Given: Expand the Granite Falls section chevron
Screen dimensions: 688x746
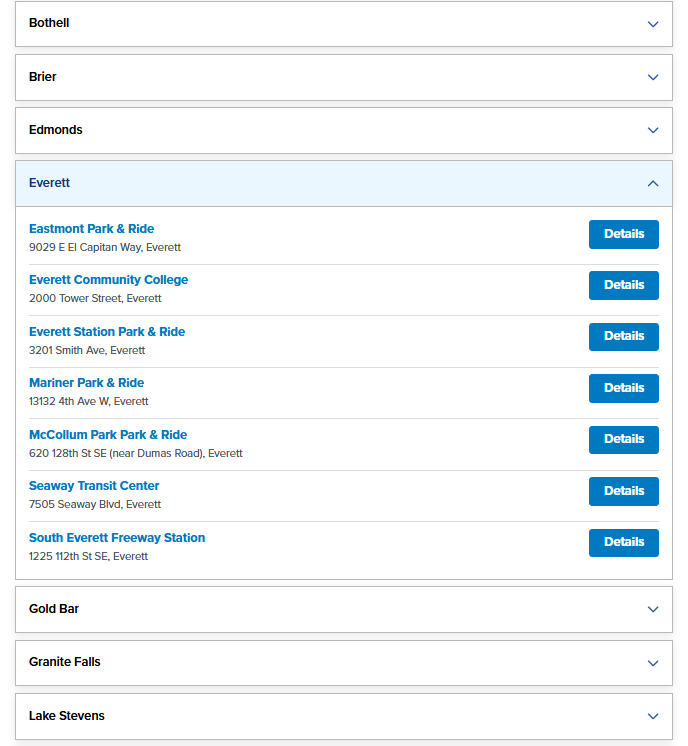Looking at the screenshot, I should 653,663.
